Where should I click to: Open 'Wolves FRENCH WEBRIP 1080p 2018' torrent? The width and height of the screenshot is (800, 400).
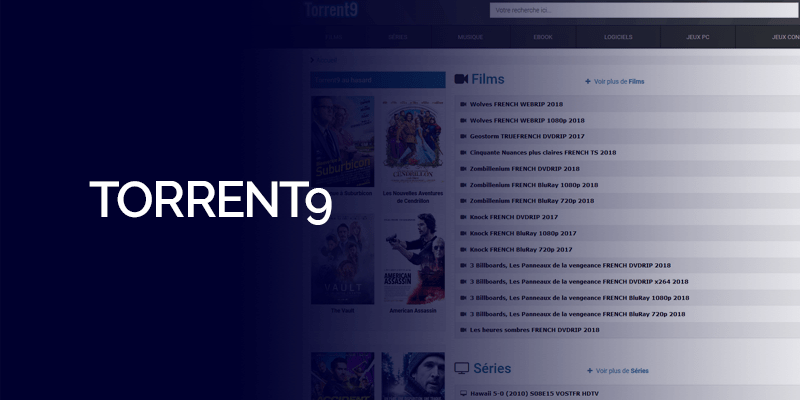pyautogui.click(x=527, y=120)
